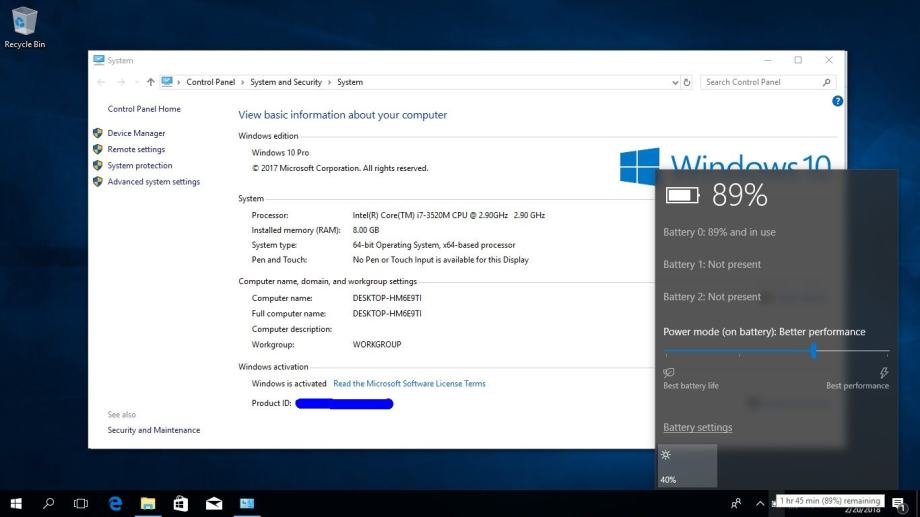
Task: Open taskbar search magnifier
Action: (49, 504)
